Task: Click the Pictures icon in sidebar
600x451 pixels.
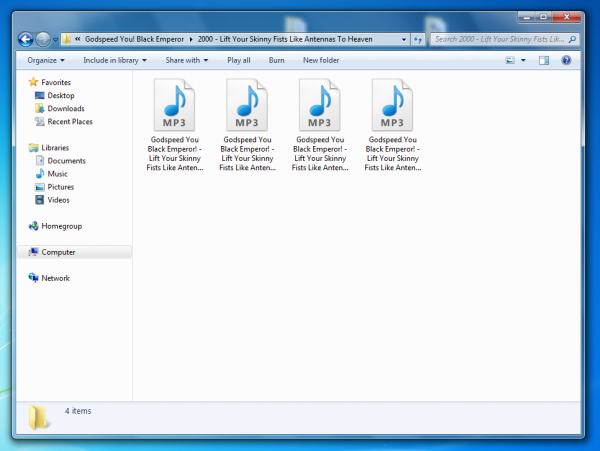Action: pyautogui.click(x=39, y=187)
